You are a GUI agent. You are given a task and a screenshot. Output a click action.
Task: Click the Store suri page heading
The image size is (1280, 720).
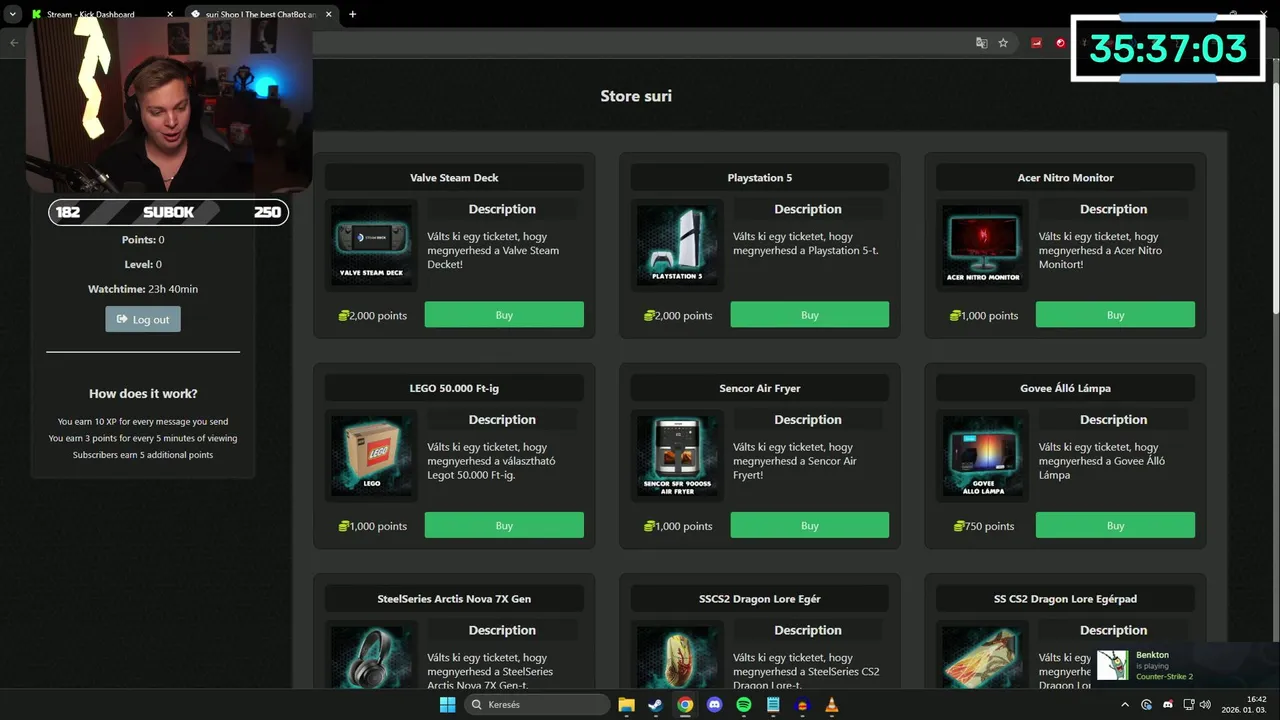pyautogui.click(x=636, y=96)
